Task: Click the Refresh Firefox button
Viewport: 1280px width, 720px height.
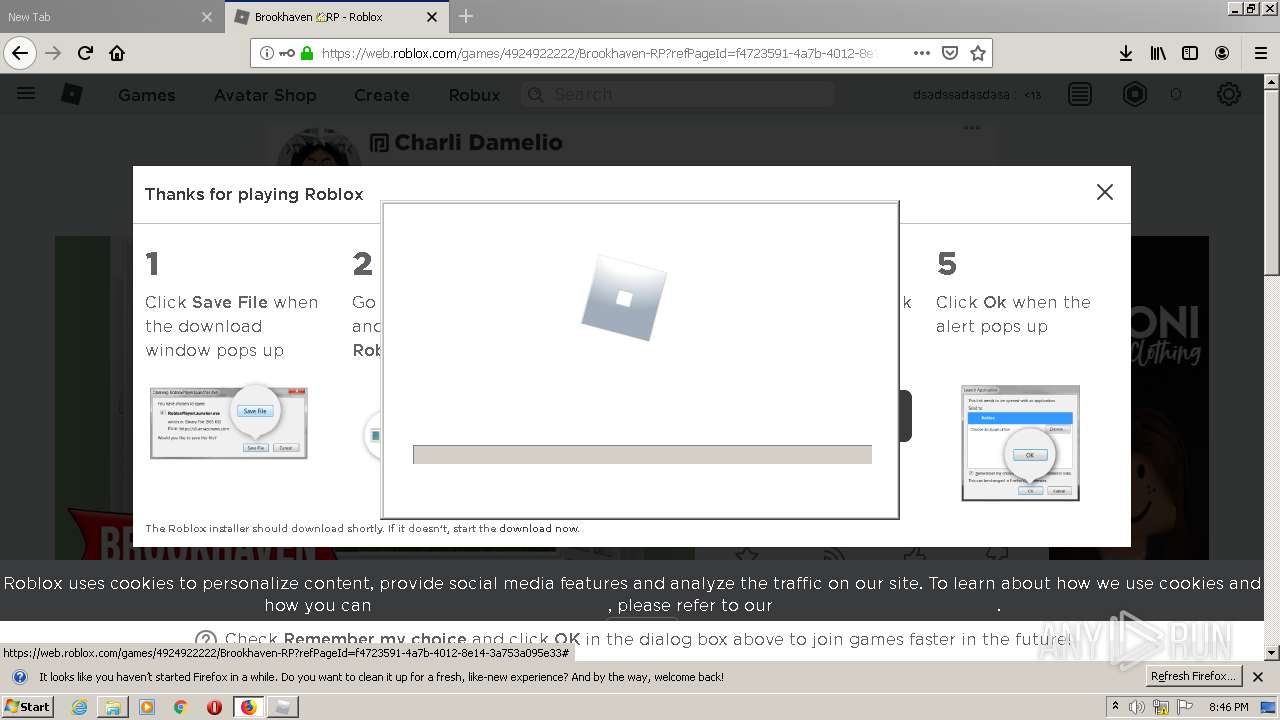Action: [x=1193, y=677]
